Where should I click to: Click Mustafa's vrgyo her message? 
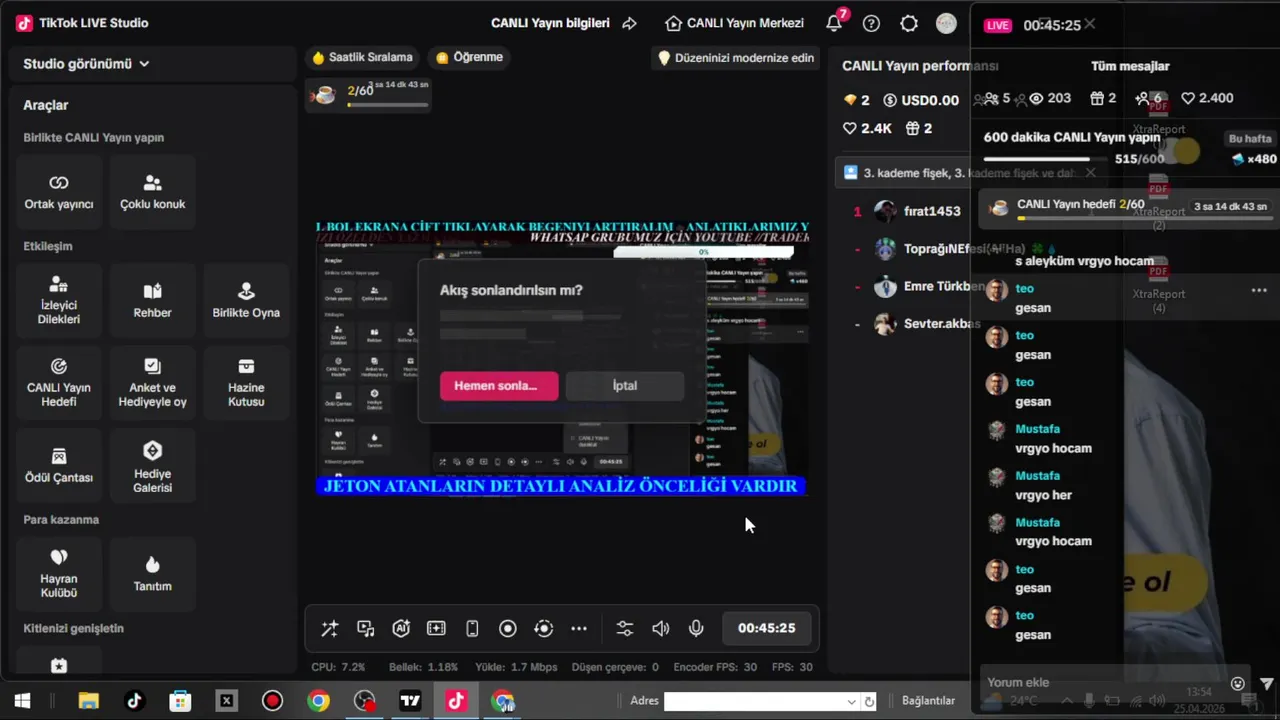click(1043, 494)
